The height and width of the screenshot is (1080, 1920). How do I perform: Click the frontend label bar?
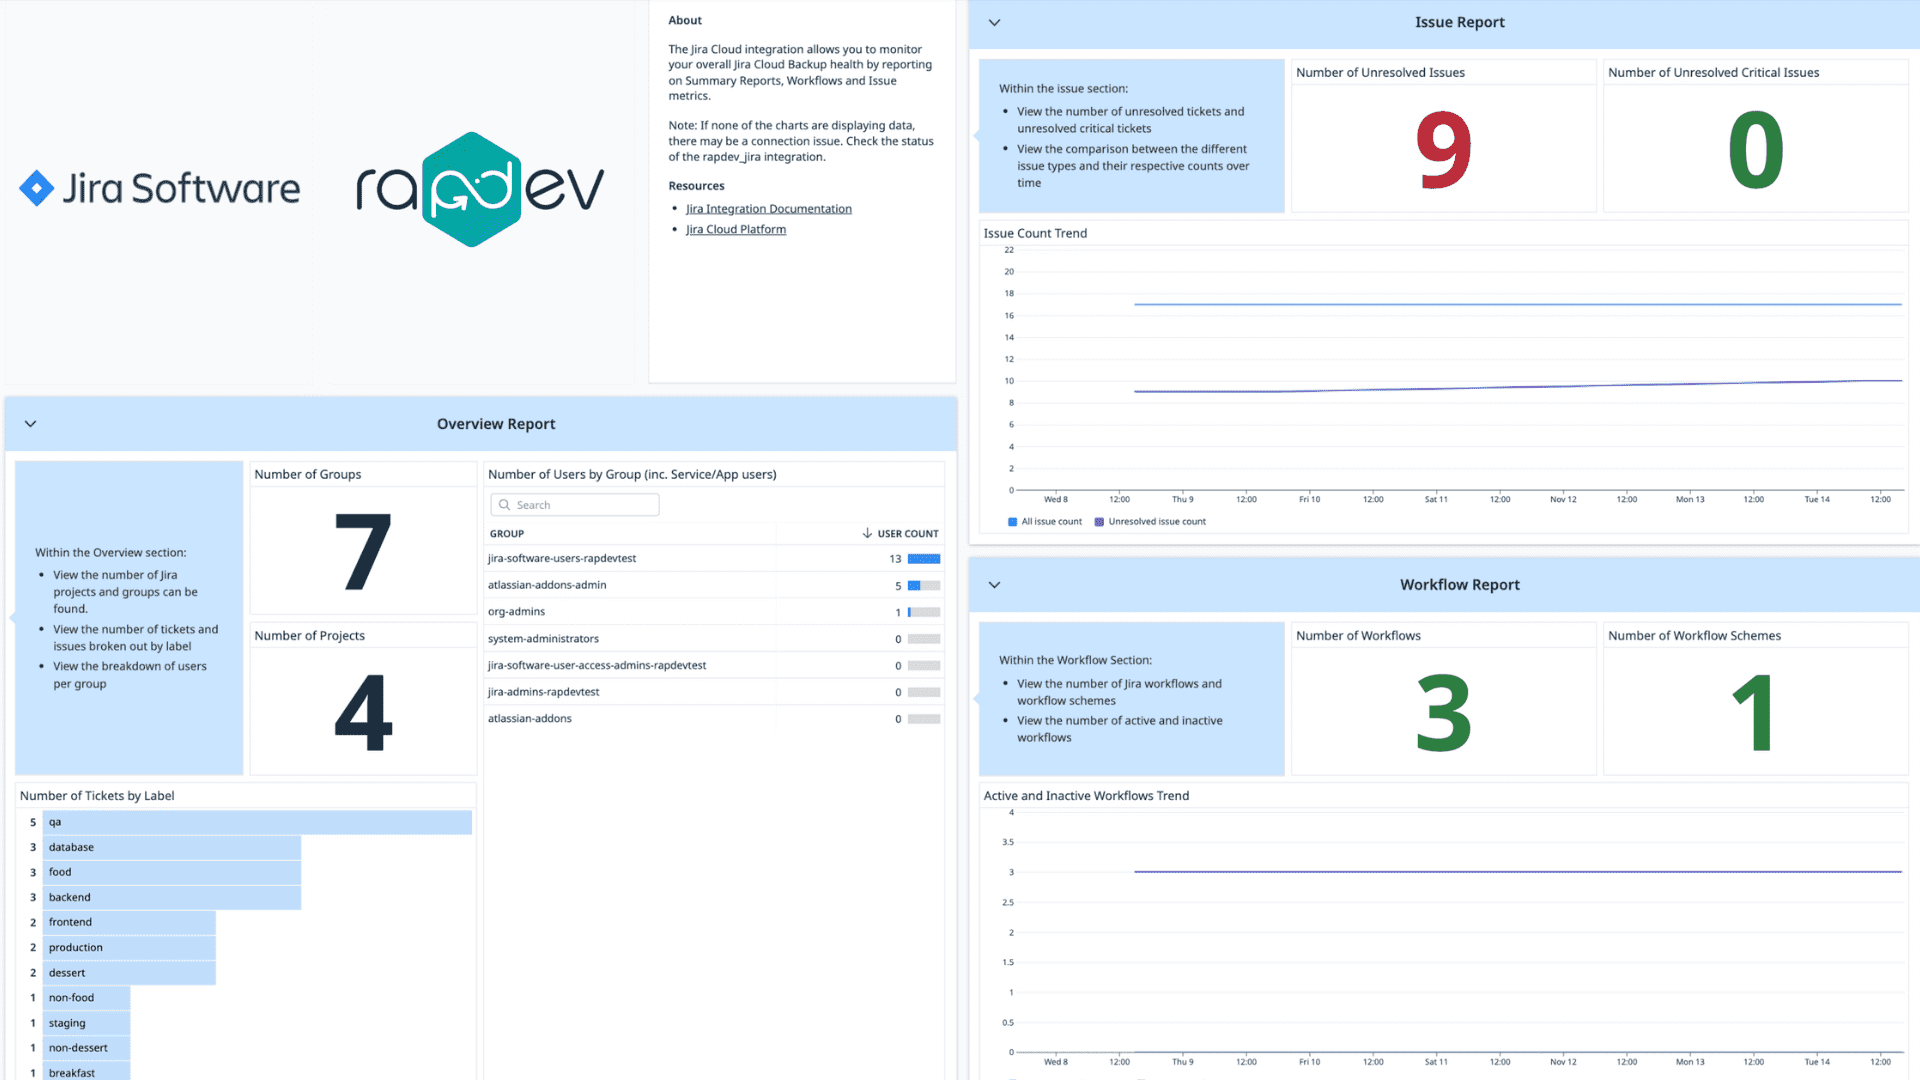[x=129, y=922]
